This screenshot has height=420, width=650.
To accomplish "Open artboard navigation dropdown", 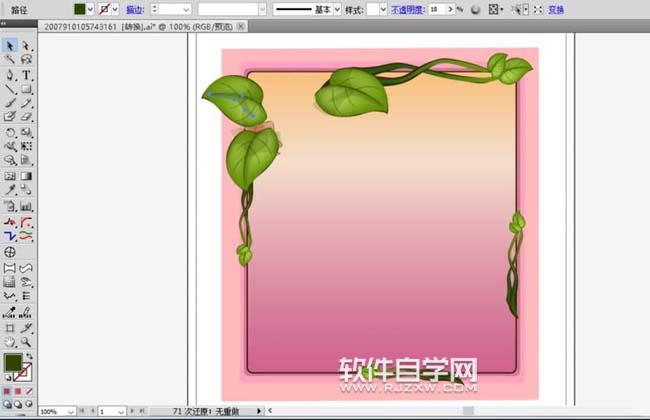I will 121,412.
